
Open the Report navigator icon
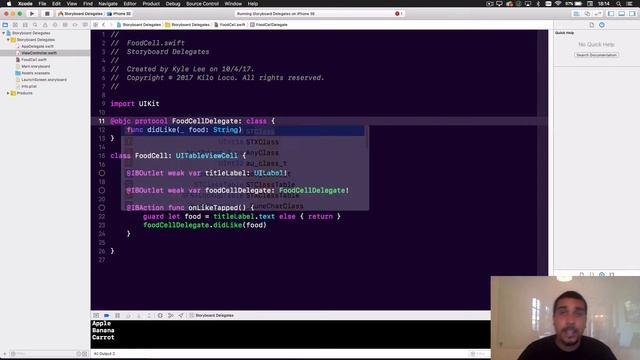point(84,25)
